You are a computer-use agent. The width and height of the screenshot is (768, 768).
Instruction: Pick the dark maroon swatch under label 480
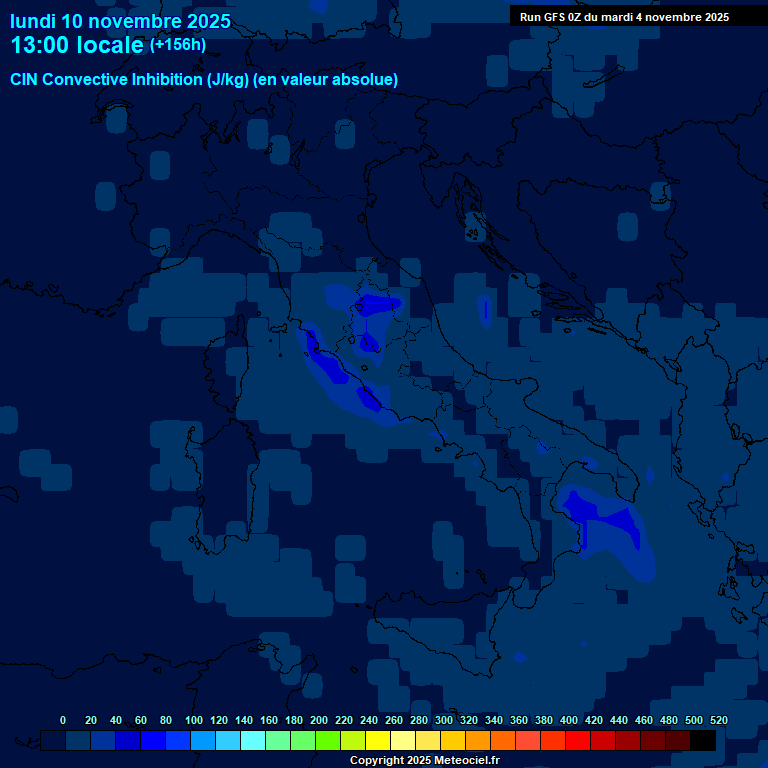[x=678, y=740]
